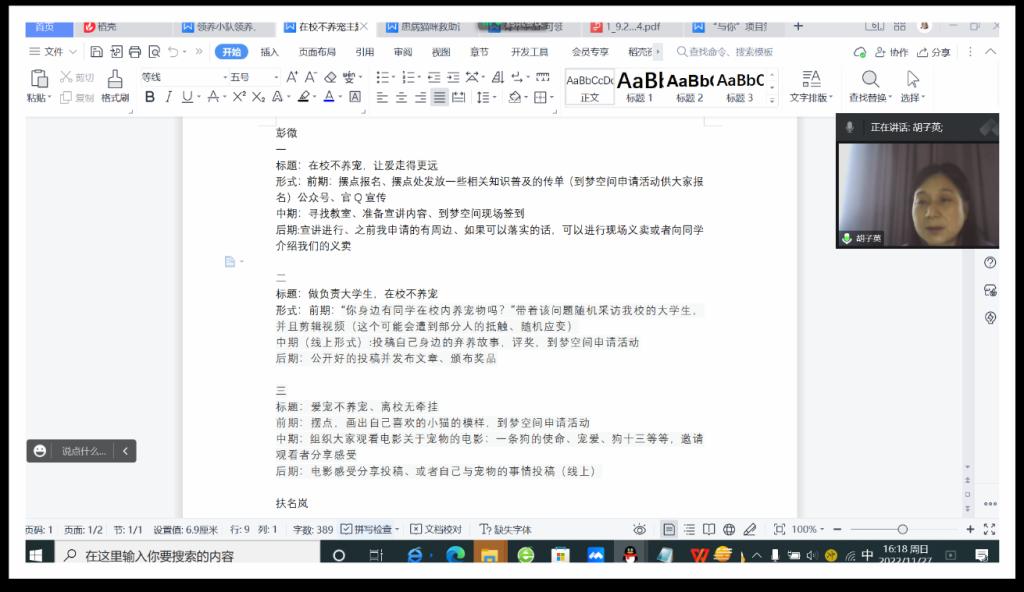Click the Format Painter (格式刷) icon

pos(115,79)
